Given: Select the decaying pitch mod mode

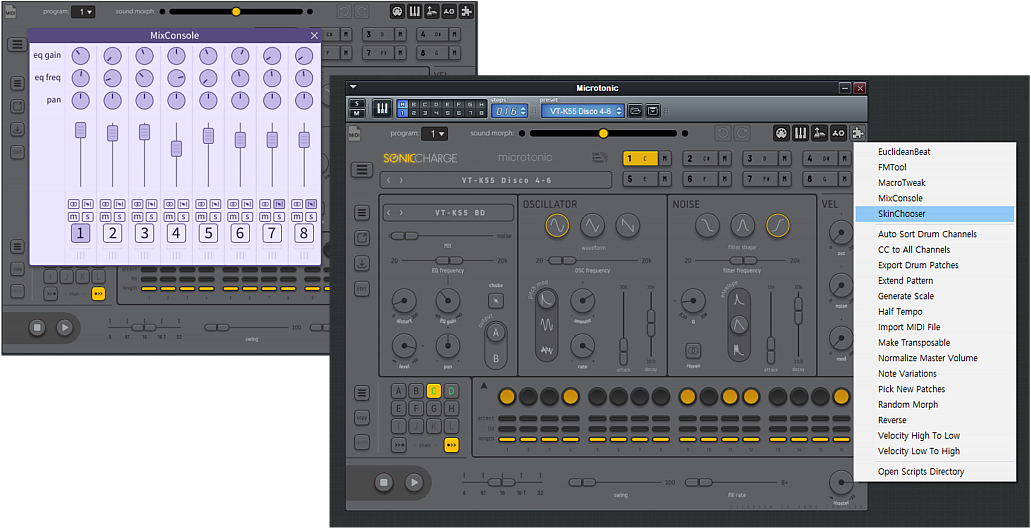Looking at the screenshot, I should click(x=547, y=300).
